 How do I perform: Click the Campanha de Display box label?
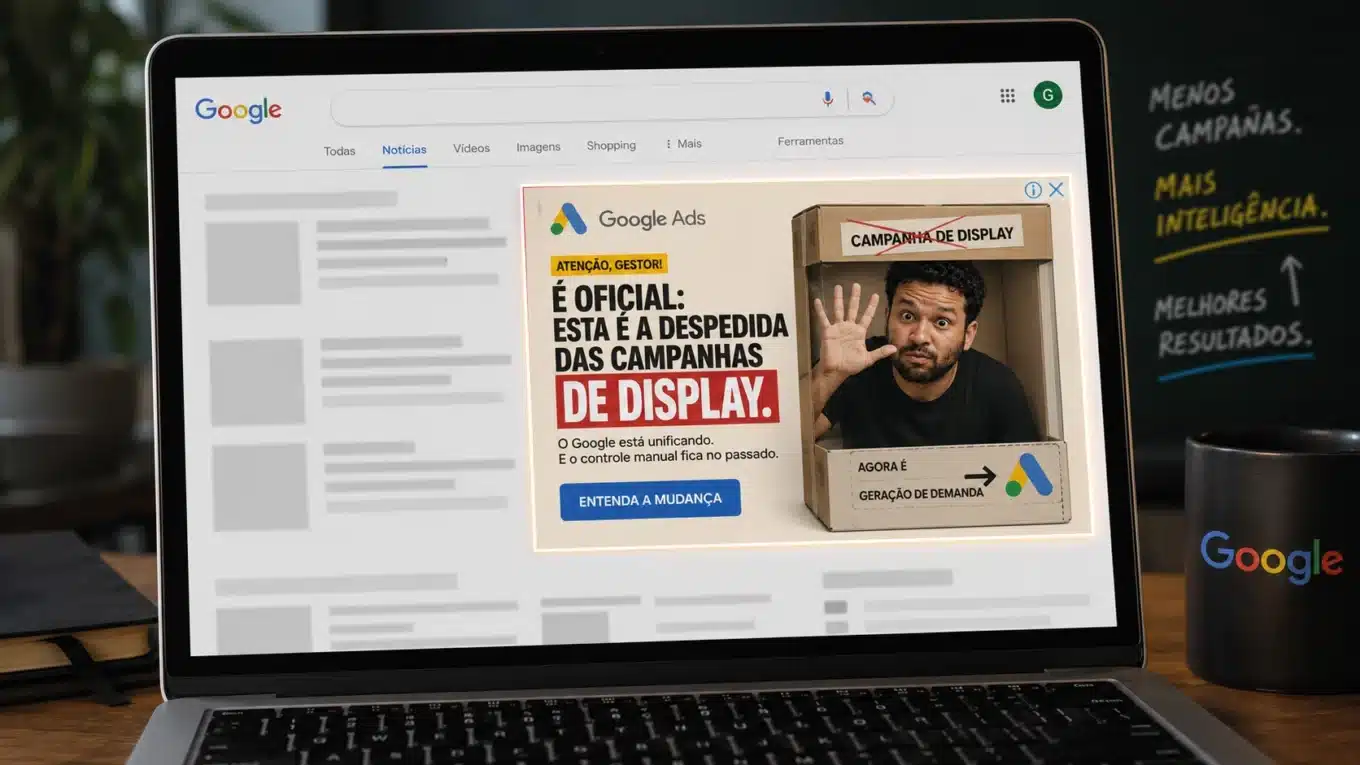[931, 236]
